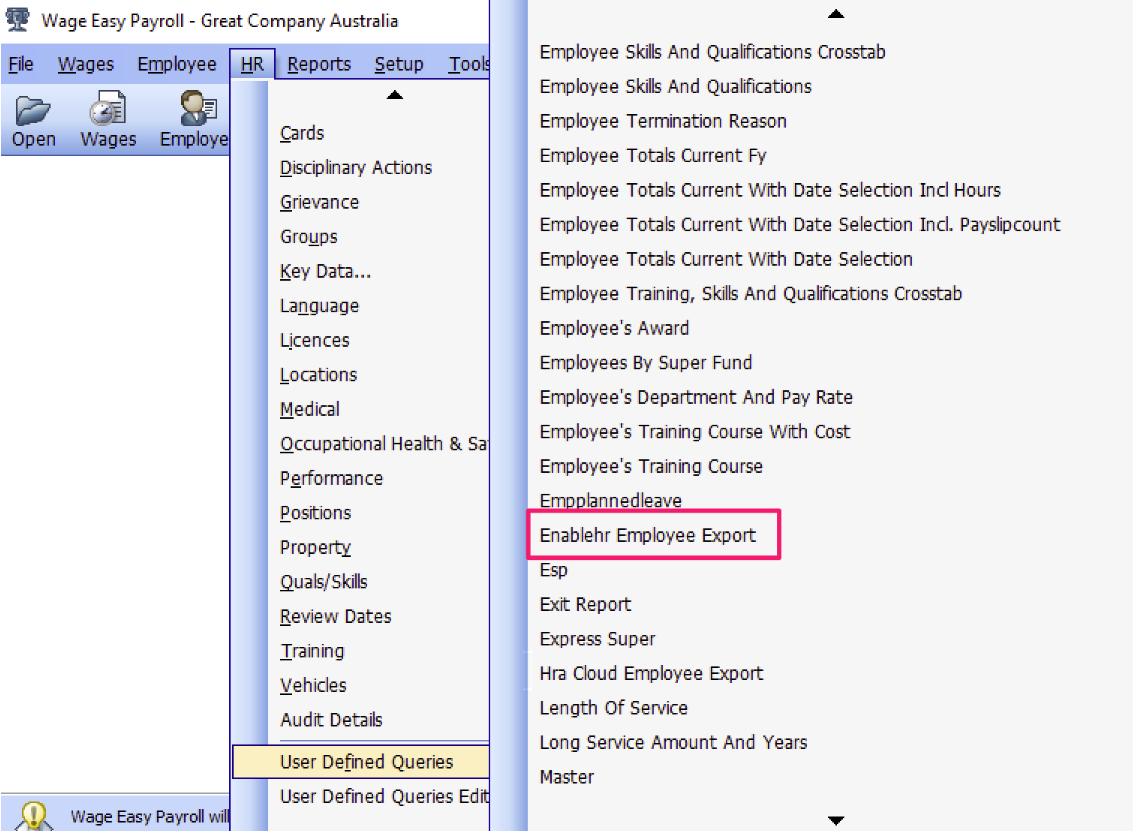The height and width of the screenshot is (831, 1133).
Task: Select Employee's Department And Pay Rate
Action: click(x=696, y=397)
